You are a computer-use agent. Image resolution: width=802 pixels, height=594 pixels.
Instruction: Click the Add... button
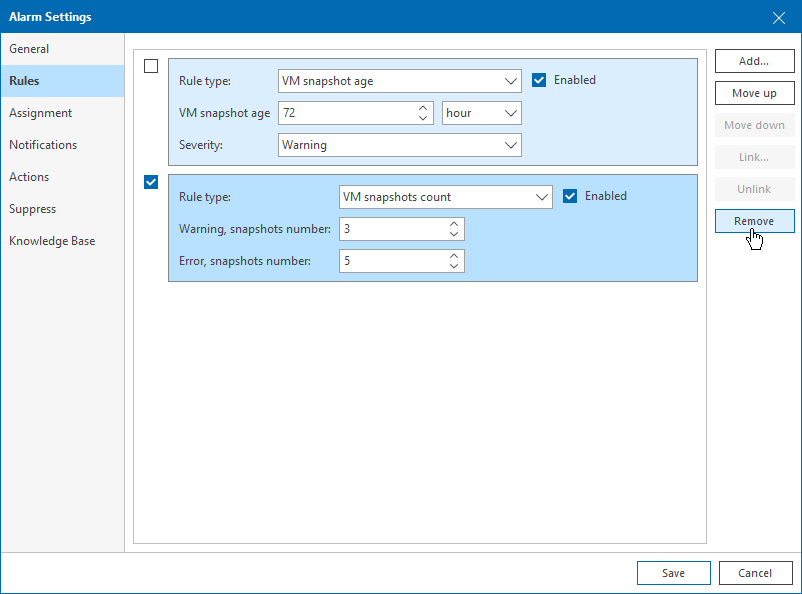coord(754,61)
